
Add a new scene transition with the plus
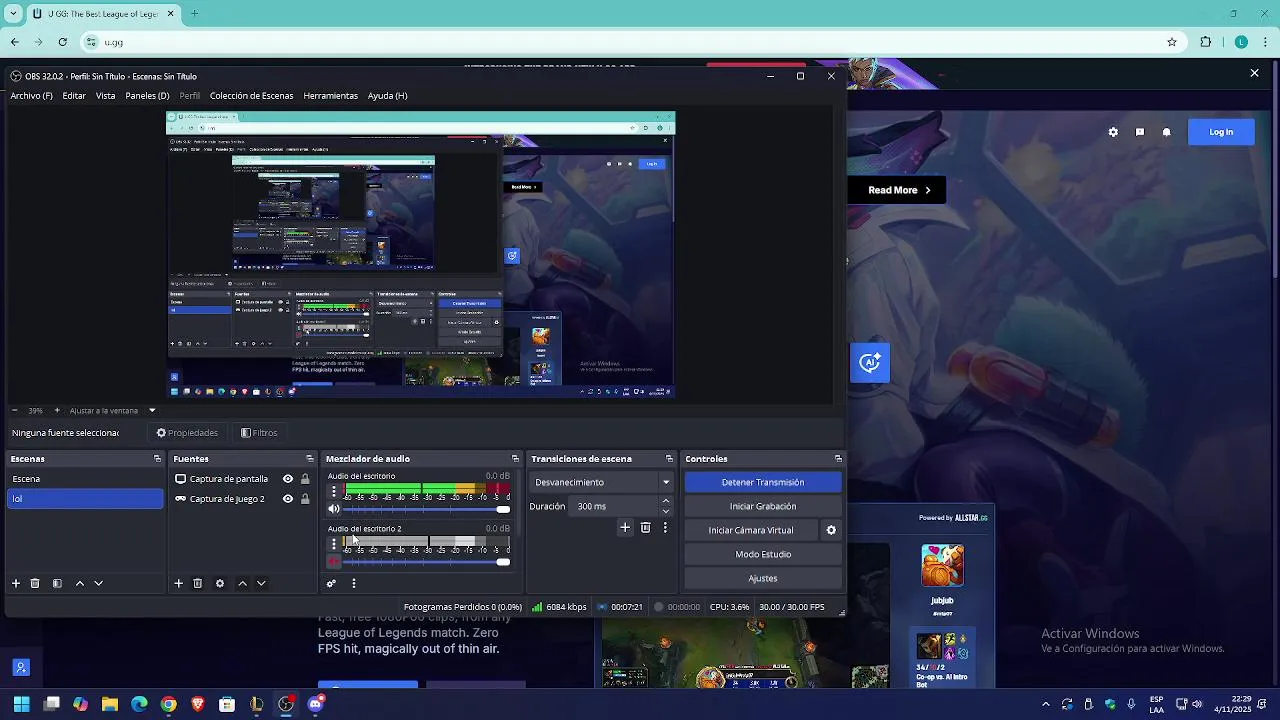coord(625,527)
